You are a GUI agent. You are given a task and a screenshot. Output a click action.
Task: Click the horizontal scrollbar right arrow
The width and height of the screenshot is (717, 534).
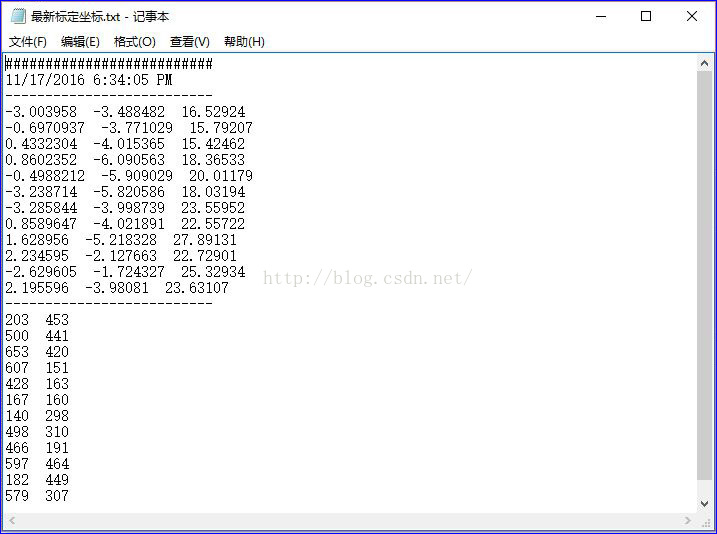click(x=687, y=520)
